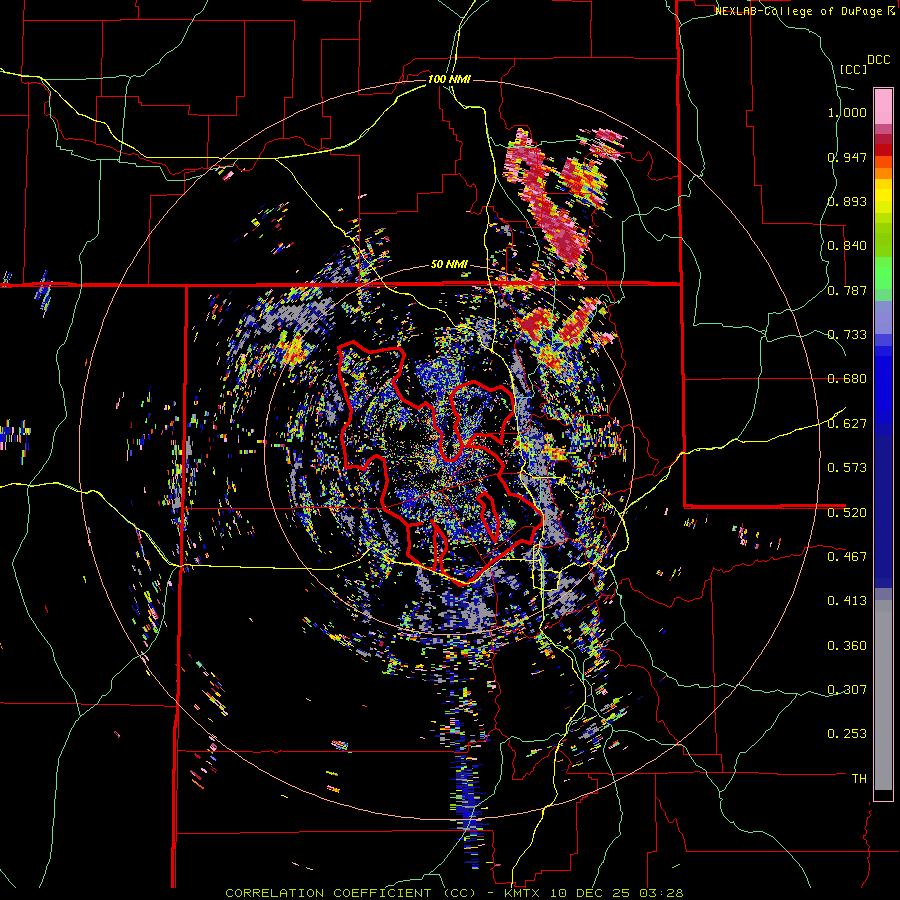Screen dimensions: 900x900
Task: Pick the bright blue swatch beside 0.680
Action: click(883, 385)
